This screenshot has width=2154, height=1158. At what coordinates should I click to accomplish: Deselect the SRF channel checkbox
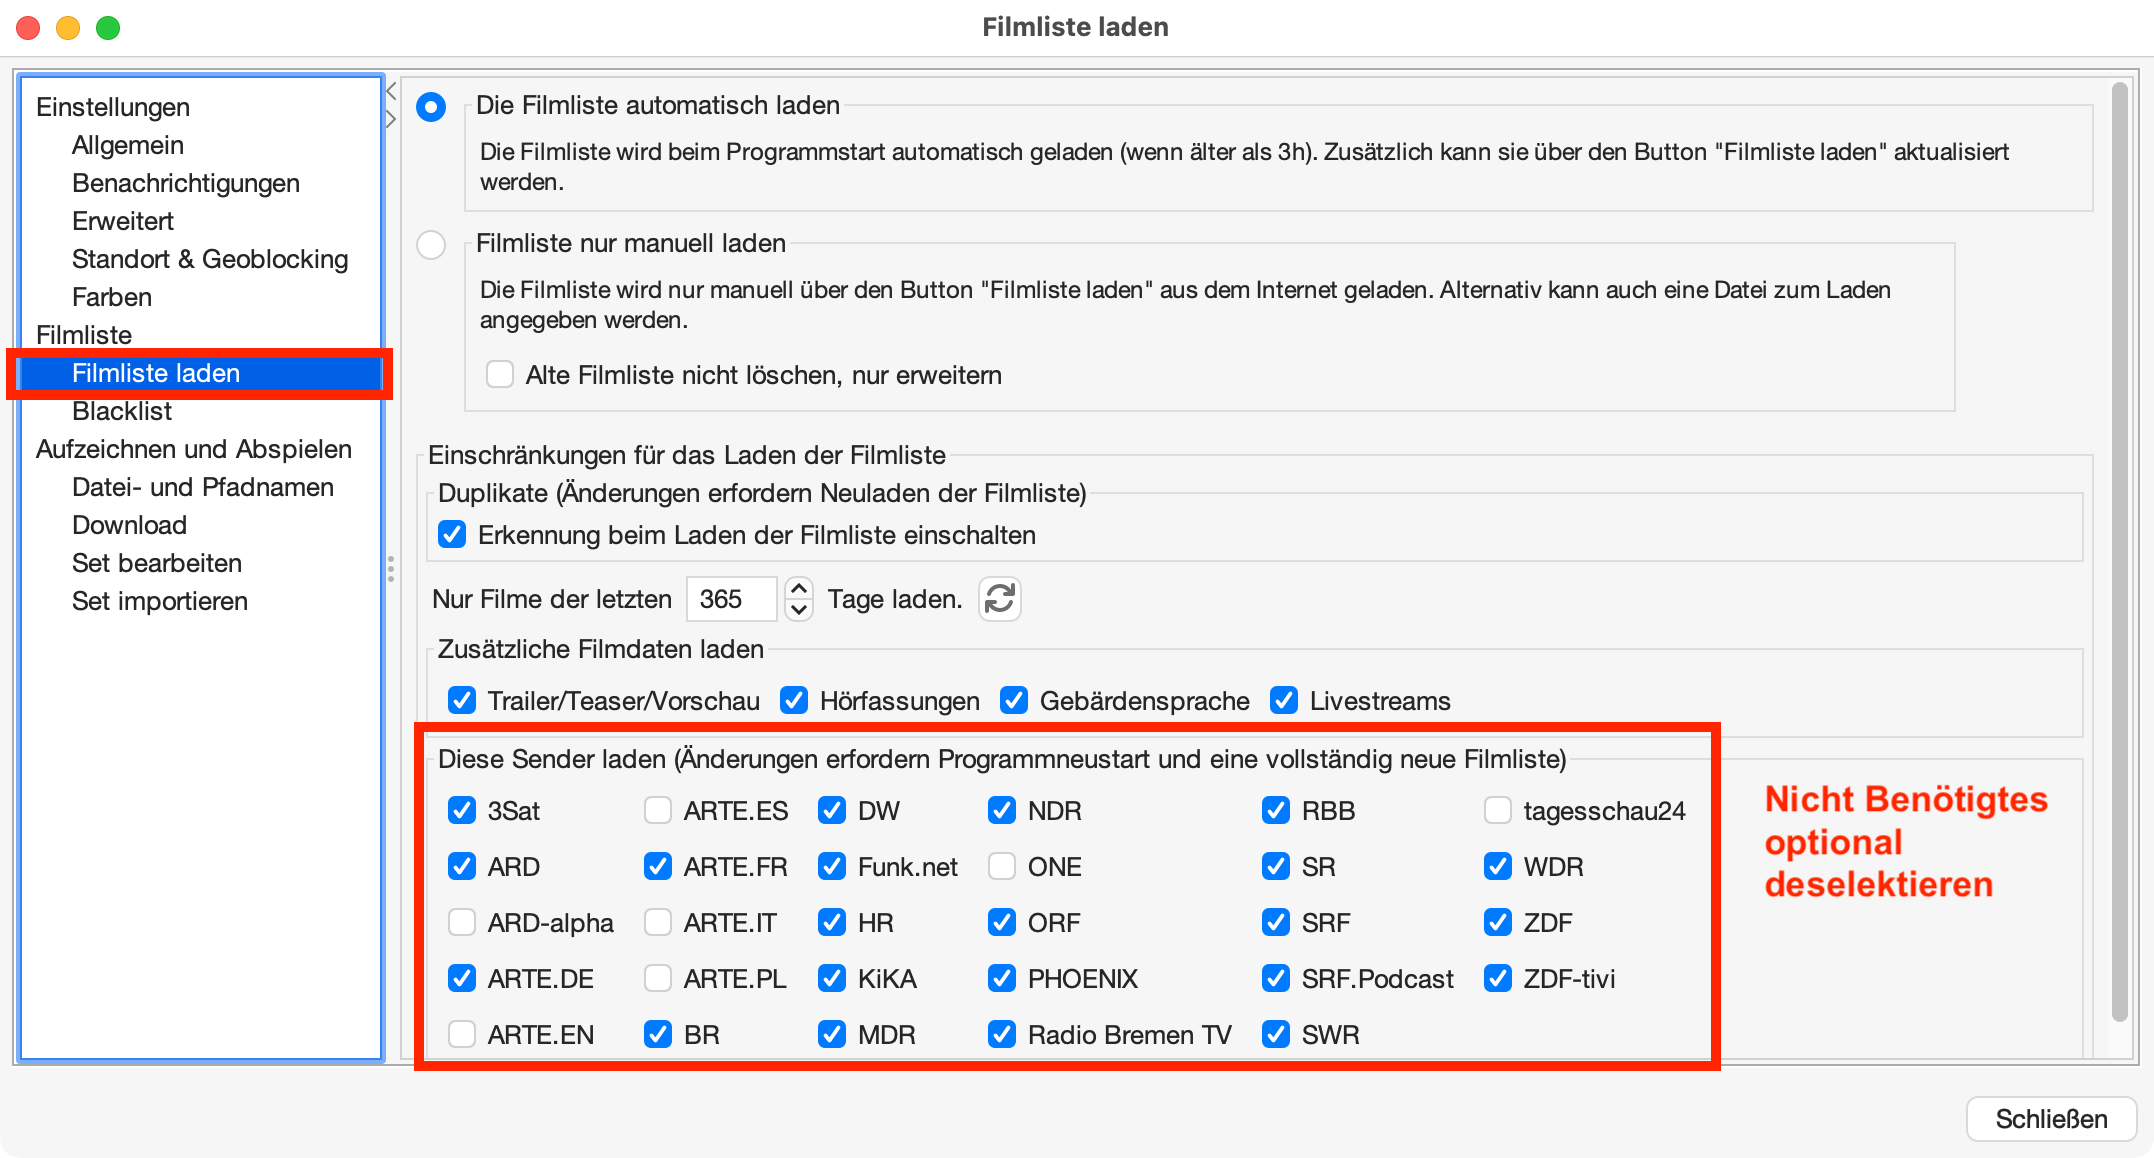pyautogui.click(x=1276, y=923)
